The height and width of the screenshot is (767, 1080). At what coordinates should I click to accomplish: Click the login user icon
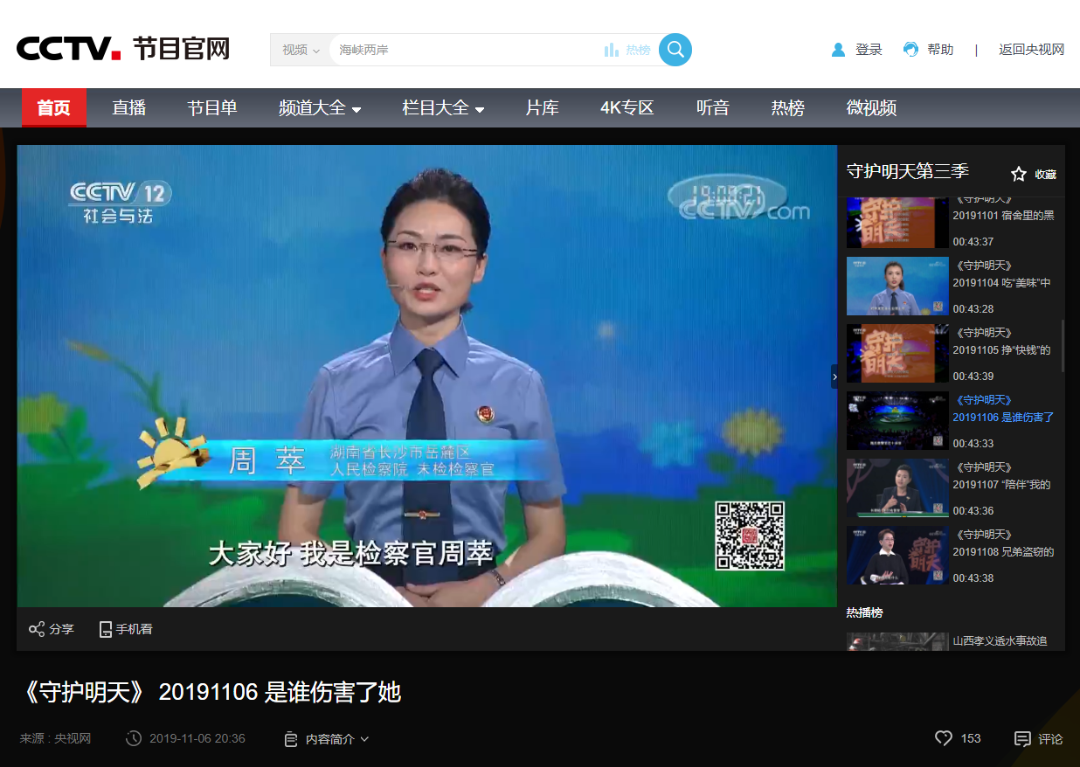838,49
